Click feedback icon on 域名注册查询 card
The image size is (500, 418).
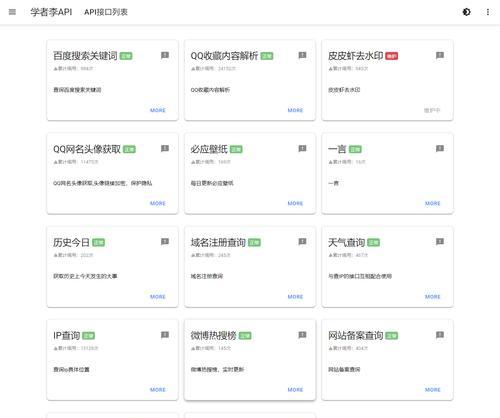point(302,241)
